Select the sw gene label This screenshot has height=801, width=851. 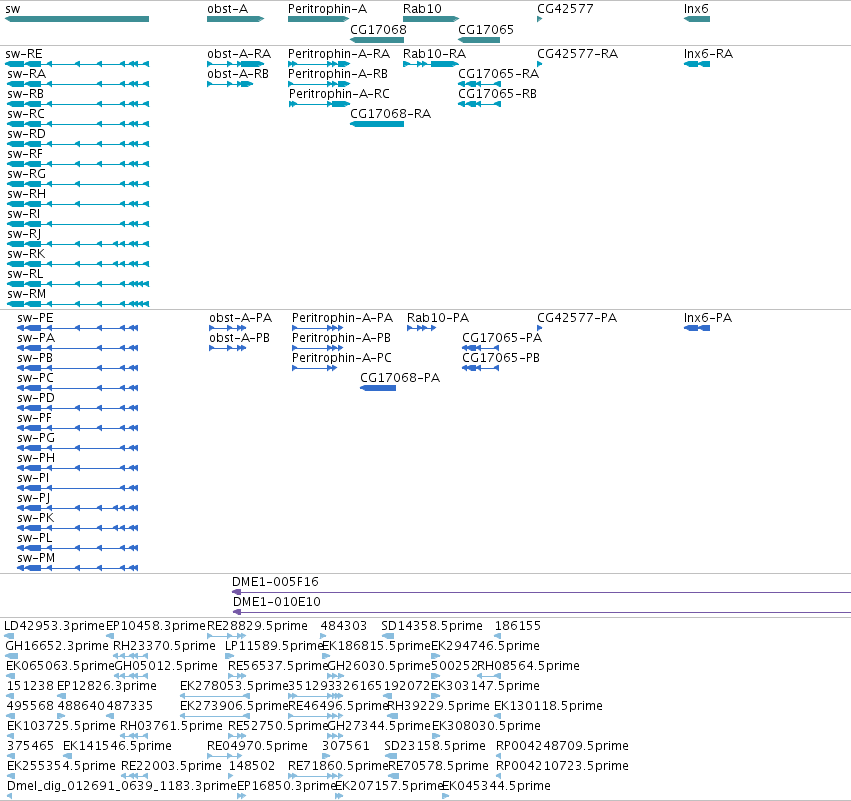(x=12, y=9)
